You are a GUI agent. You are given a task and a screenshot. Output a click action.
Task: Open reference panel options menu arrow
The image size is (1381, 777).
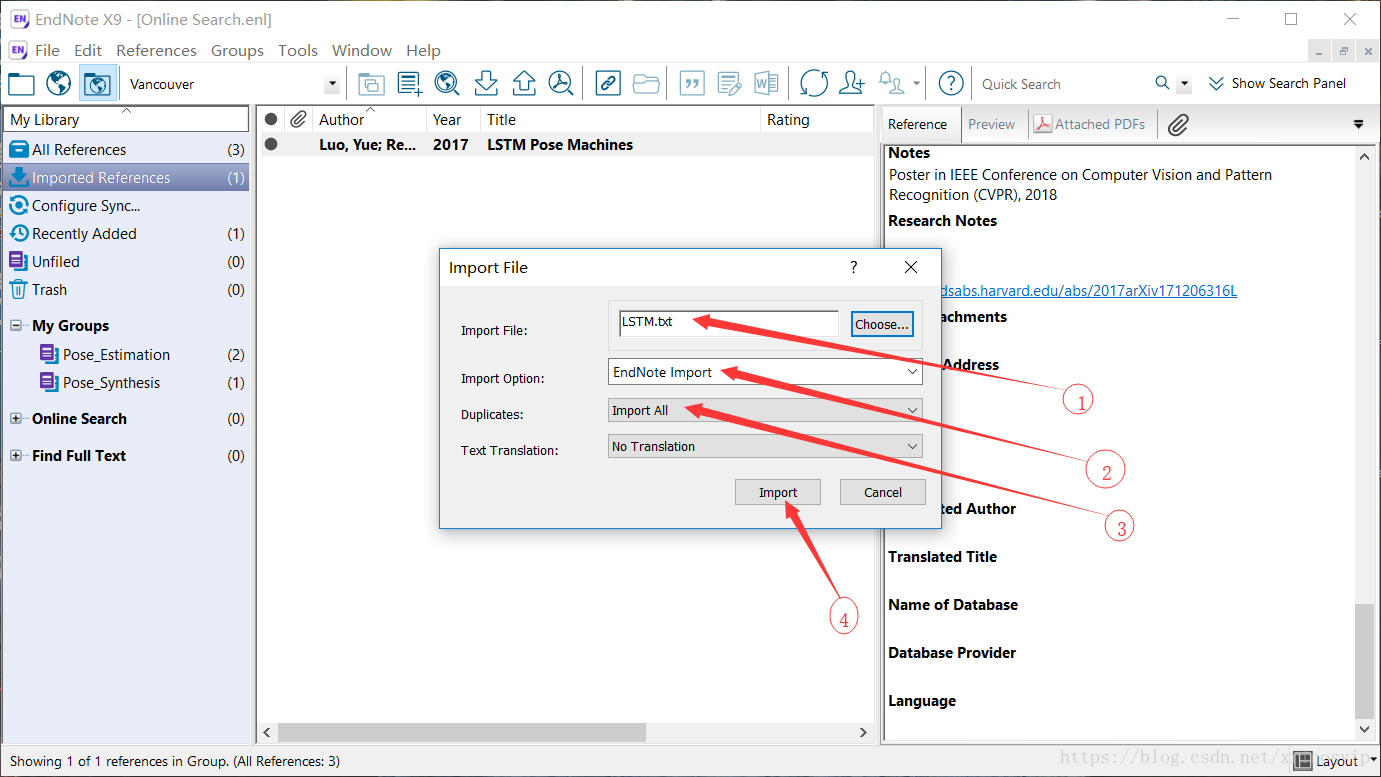pos(1358,124)
